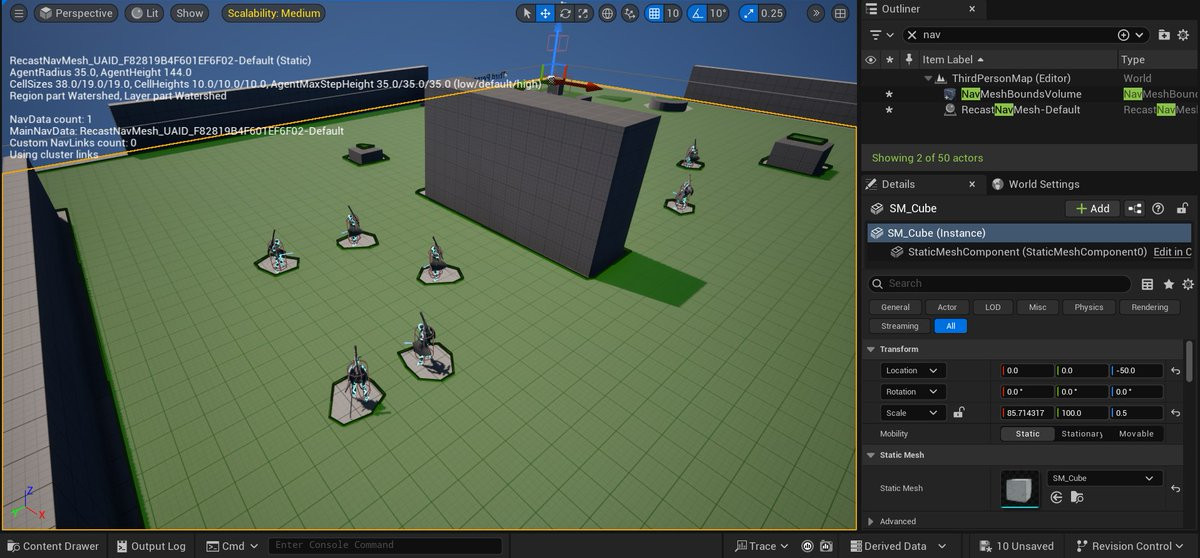Click the console command input field

(x=385, y=546)
